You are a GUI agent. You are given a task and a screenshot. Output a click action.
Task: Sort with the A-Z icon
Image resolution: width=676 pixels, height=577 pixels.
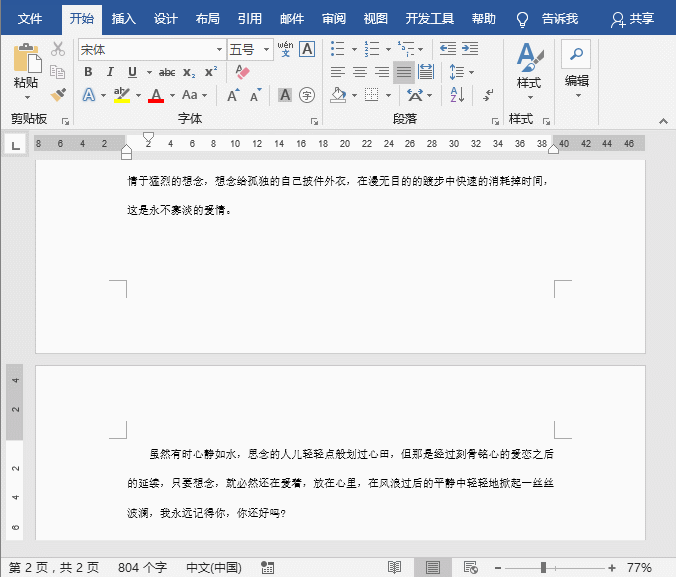tap(457, 95)
